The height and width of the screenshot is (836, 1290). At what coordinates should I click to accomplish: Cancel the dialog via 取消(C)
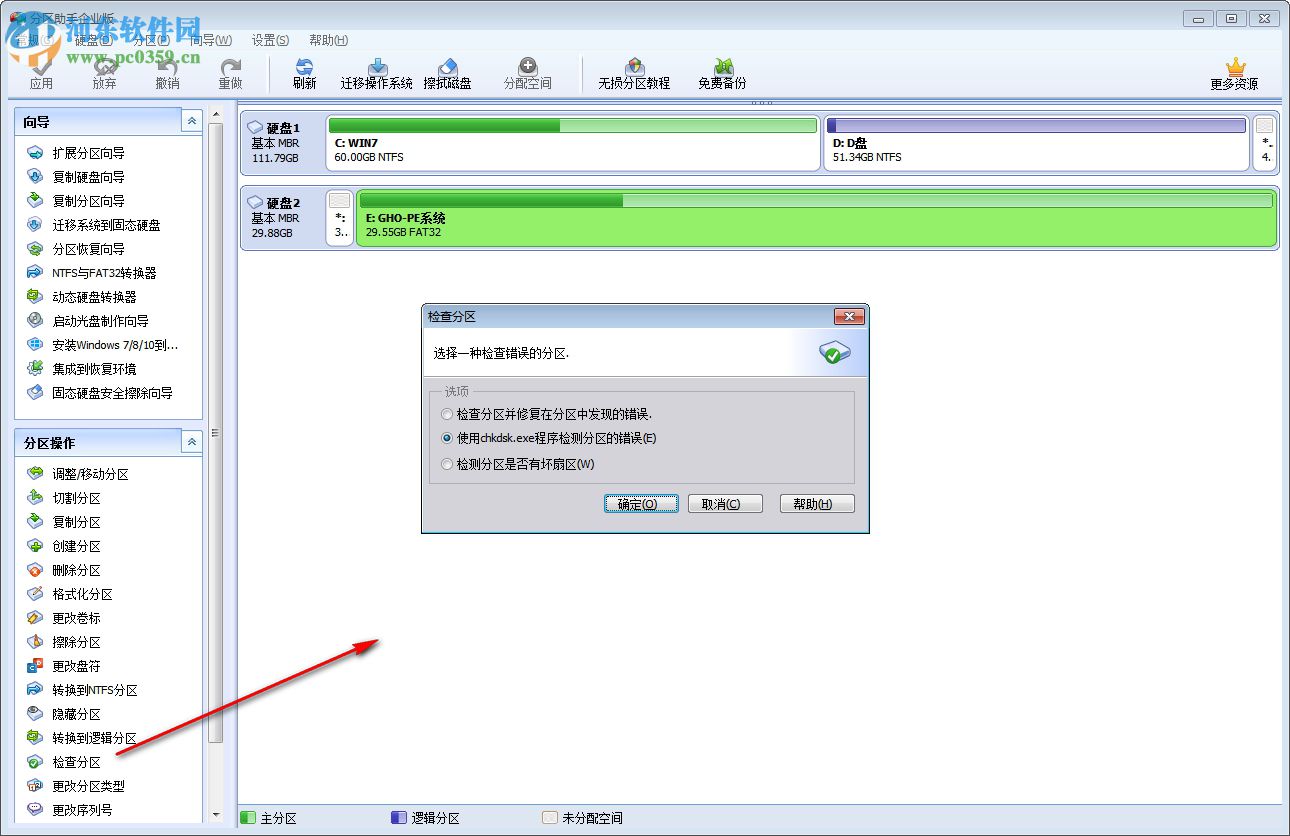coord(724,503)
